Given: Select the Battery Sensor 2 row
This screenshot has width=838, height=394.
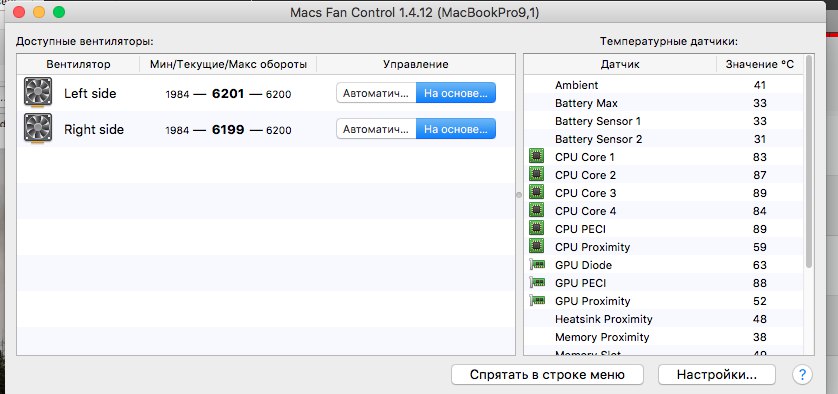Looking at the screenshot, I should [663, 139].
